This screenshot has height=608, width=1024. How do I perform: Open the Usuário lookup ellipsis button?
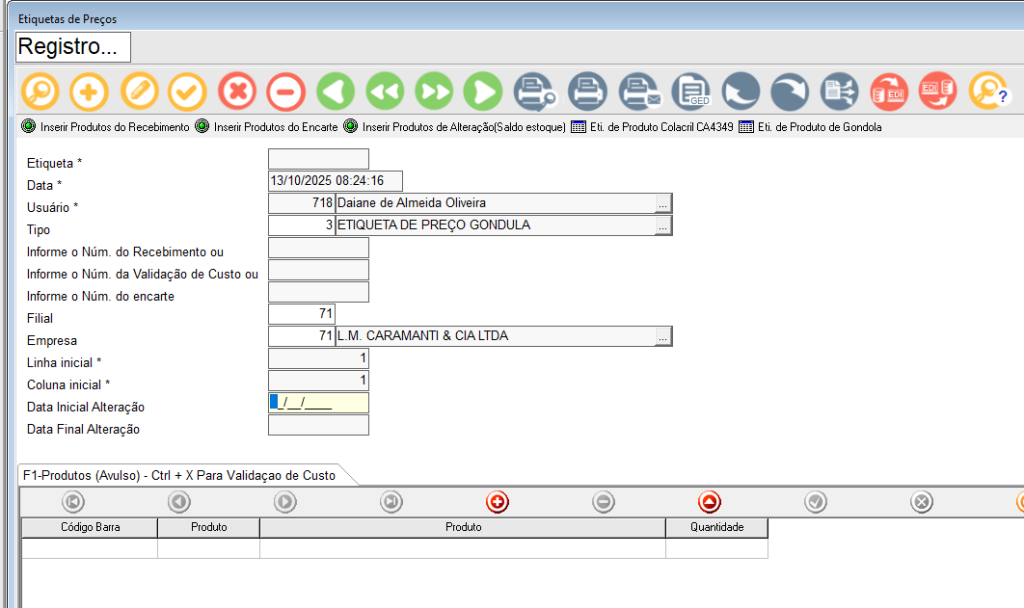point(662,204)
